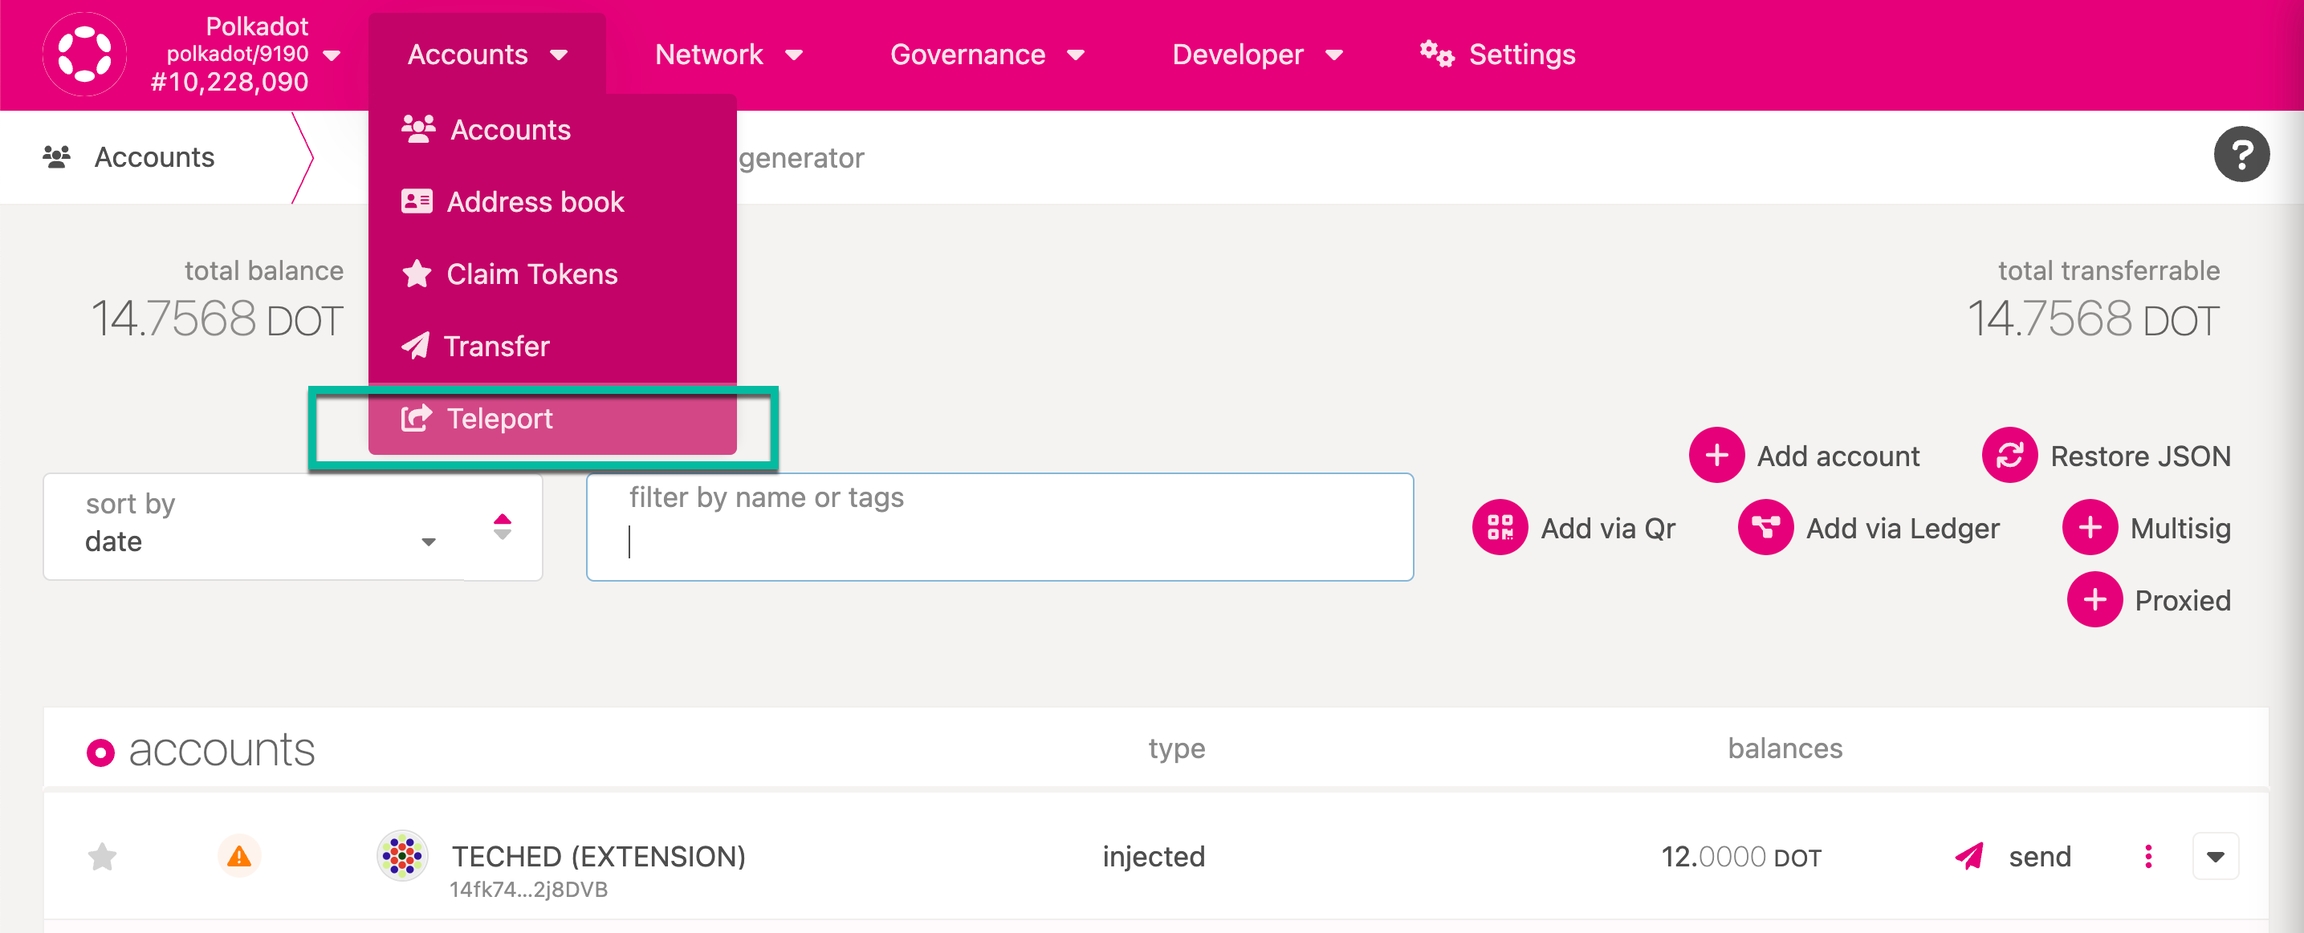Open the three-dot menu for TECHED account
The image size is (2304, 933).
point(2148,856)
